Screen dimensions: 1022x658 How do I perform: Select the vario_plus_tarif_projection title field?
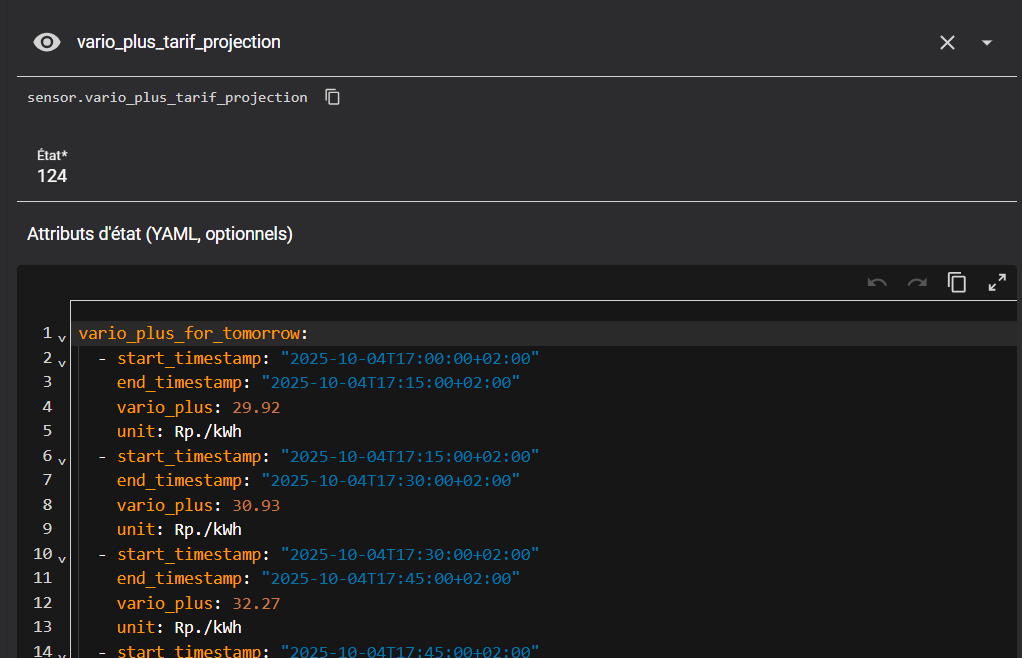(179, 42)
